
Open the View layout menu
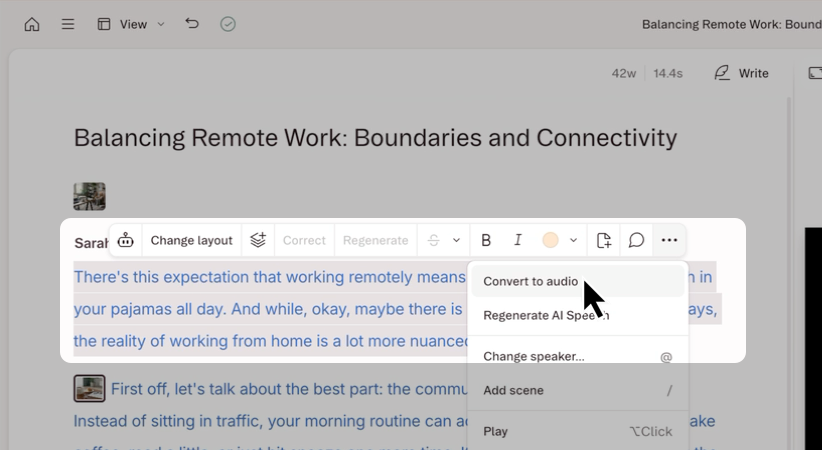tap(131, 24)
